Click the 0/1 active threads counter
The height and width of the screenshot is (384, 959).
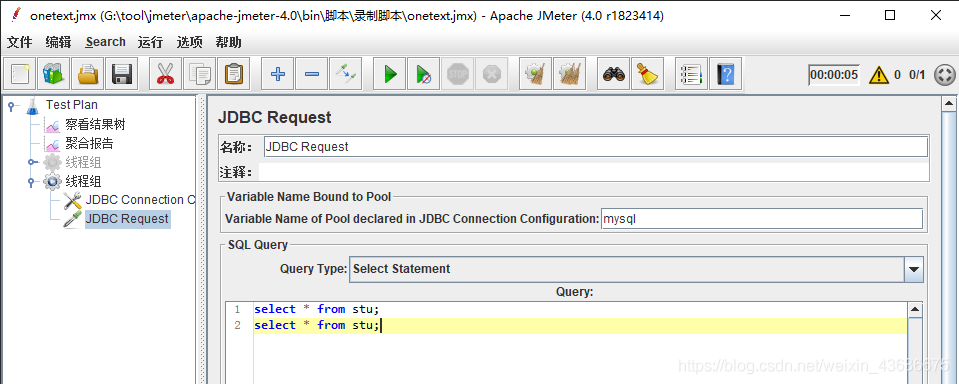tap(917, 75)
